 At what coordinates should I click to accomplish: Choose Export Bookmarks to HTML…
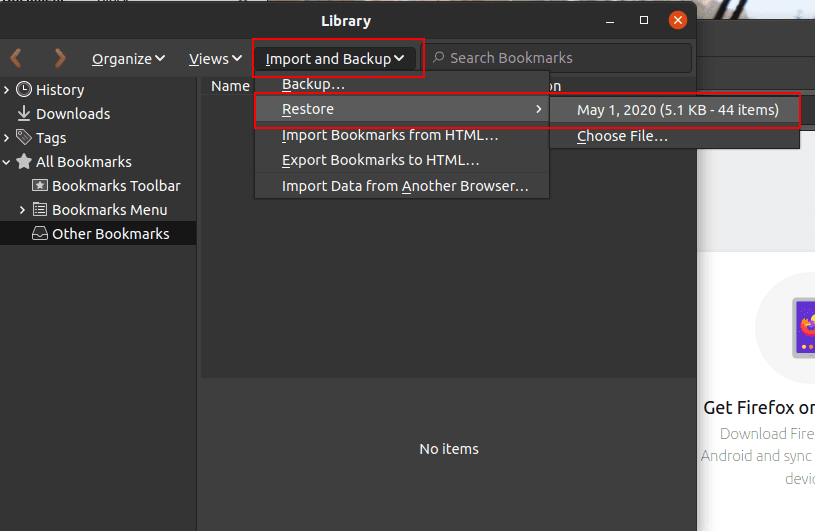tap(402, 160)
